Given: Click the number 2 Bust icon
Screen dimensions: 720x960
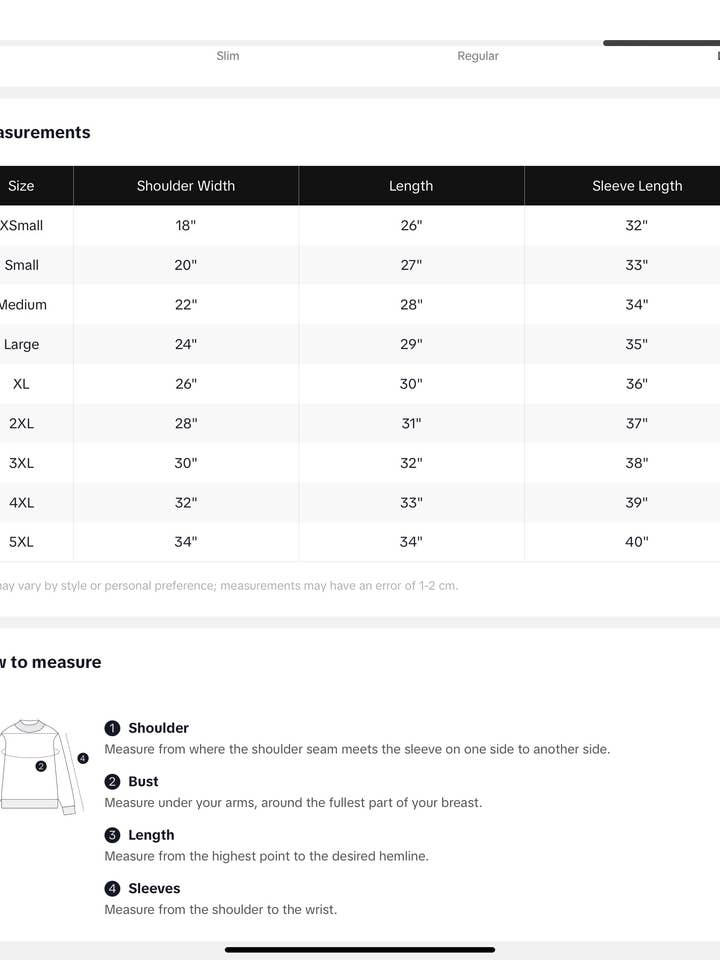Looking at the screenshot, I should point(113,782).
